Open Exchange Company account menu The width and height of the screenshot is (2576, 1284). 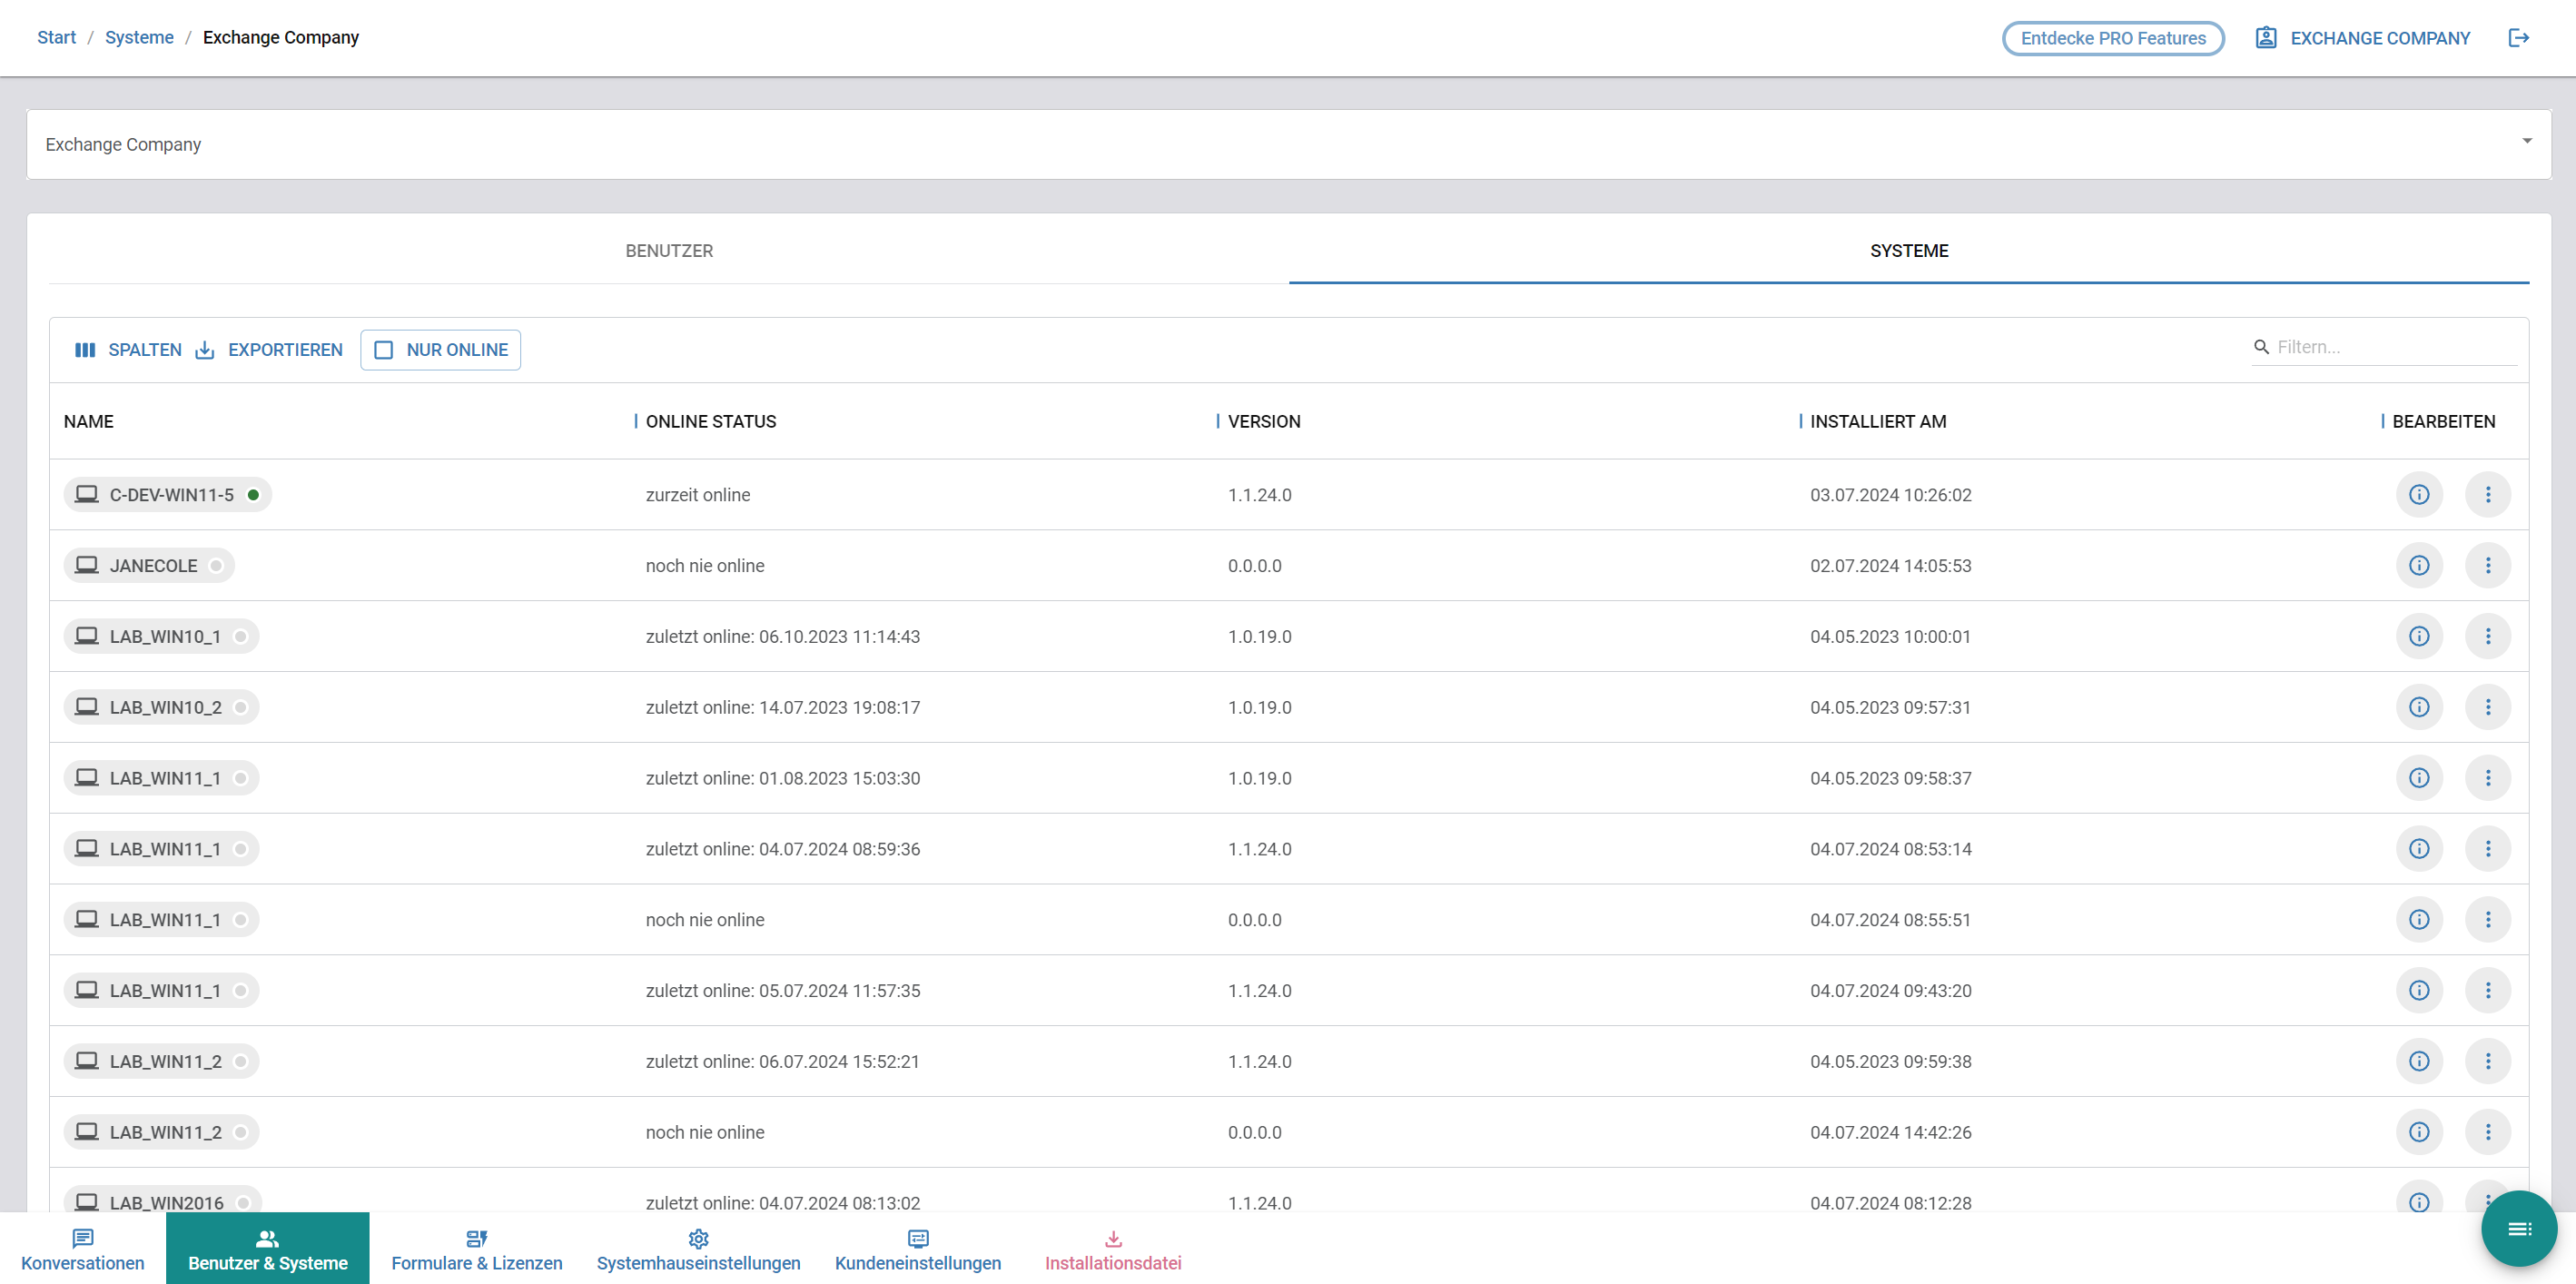(x=2363, y=38)
